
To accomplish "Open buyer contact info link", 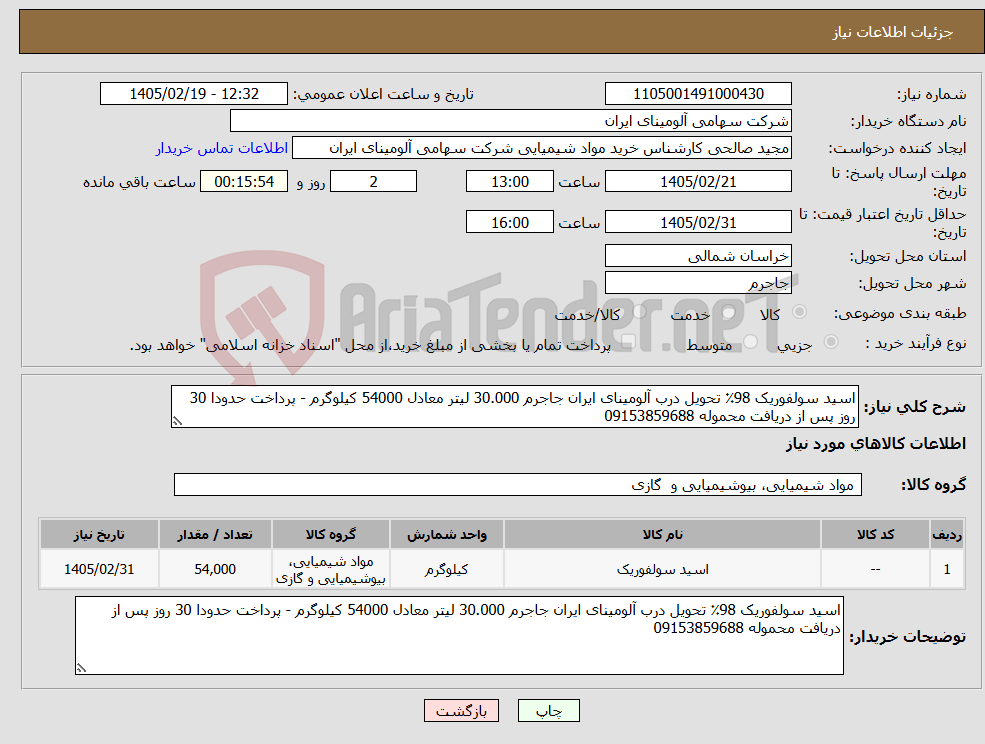I will coord(222,148).
